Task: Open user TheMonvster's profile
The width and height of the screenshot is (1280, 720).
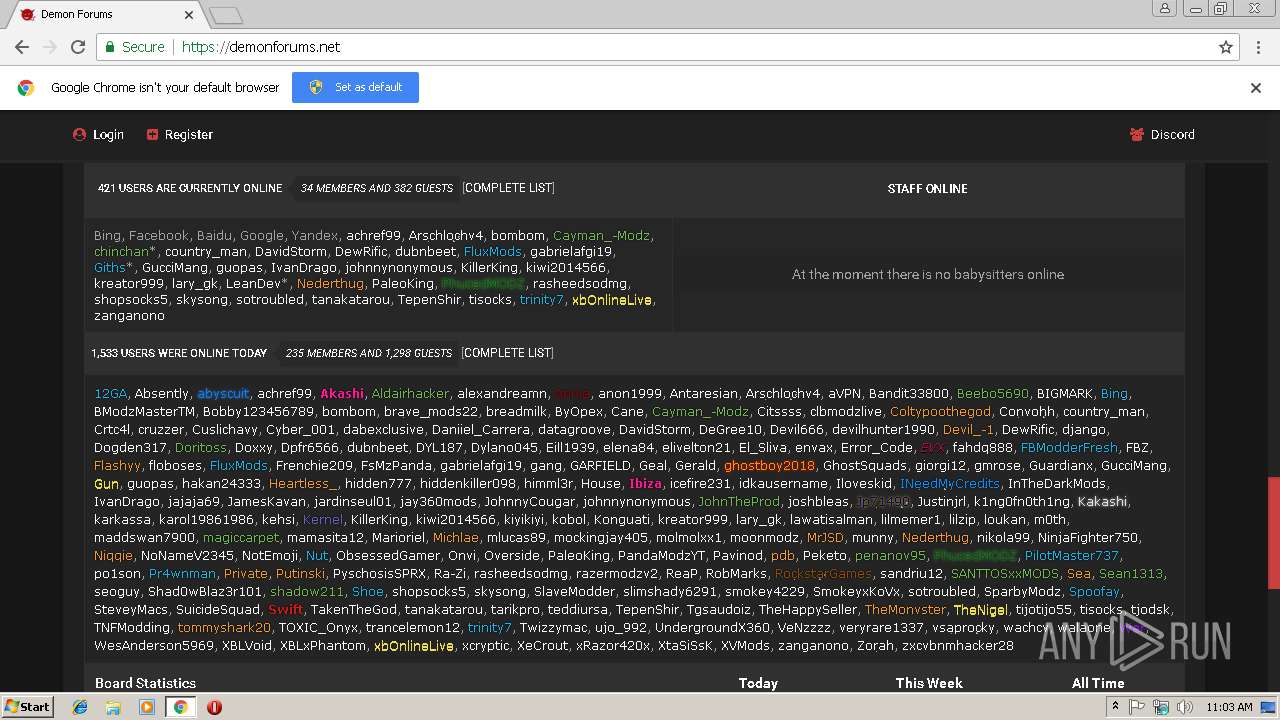Action: click(x=905, y=610)
